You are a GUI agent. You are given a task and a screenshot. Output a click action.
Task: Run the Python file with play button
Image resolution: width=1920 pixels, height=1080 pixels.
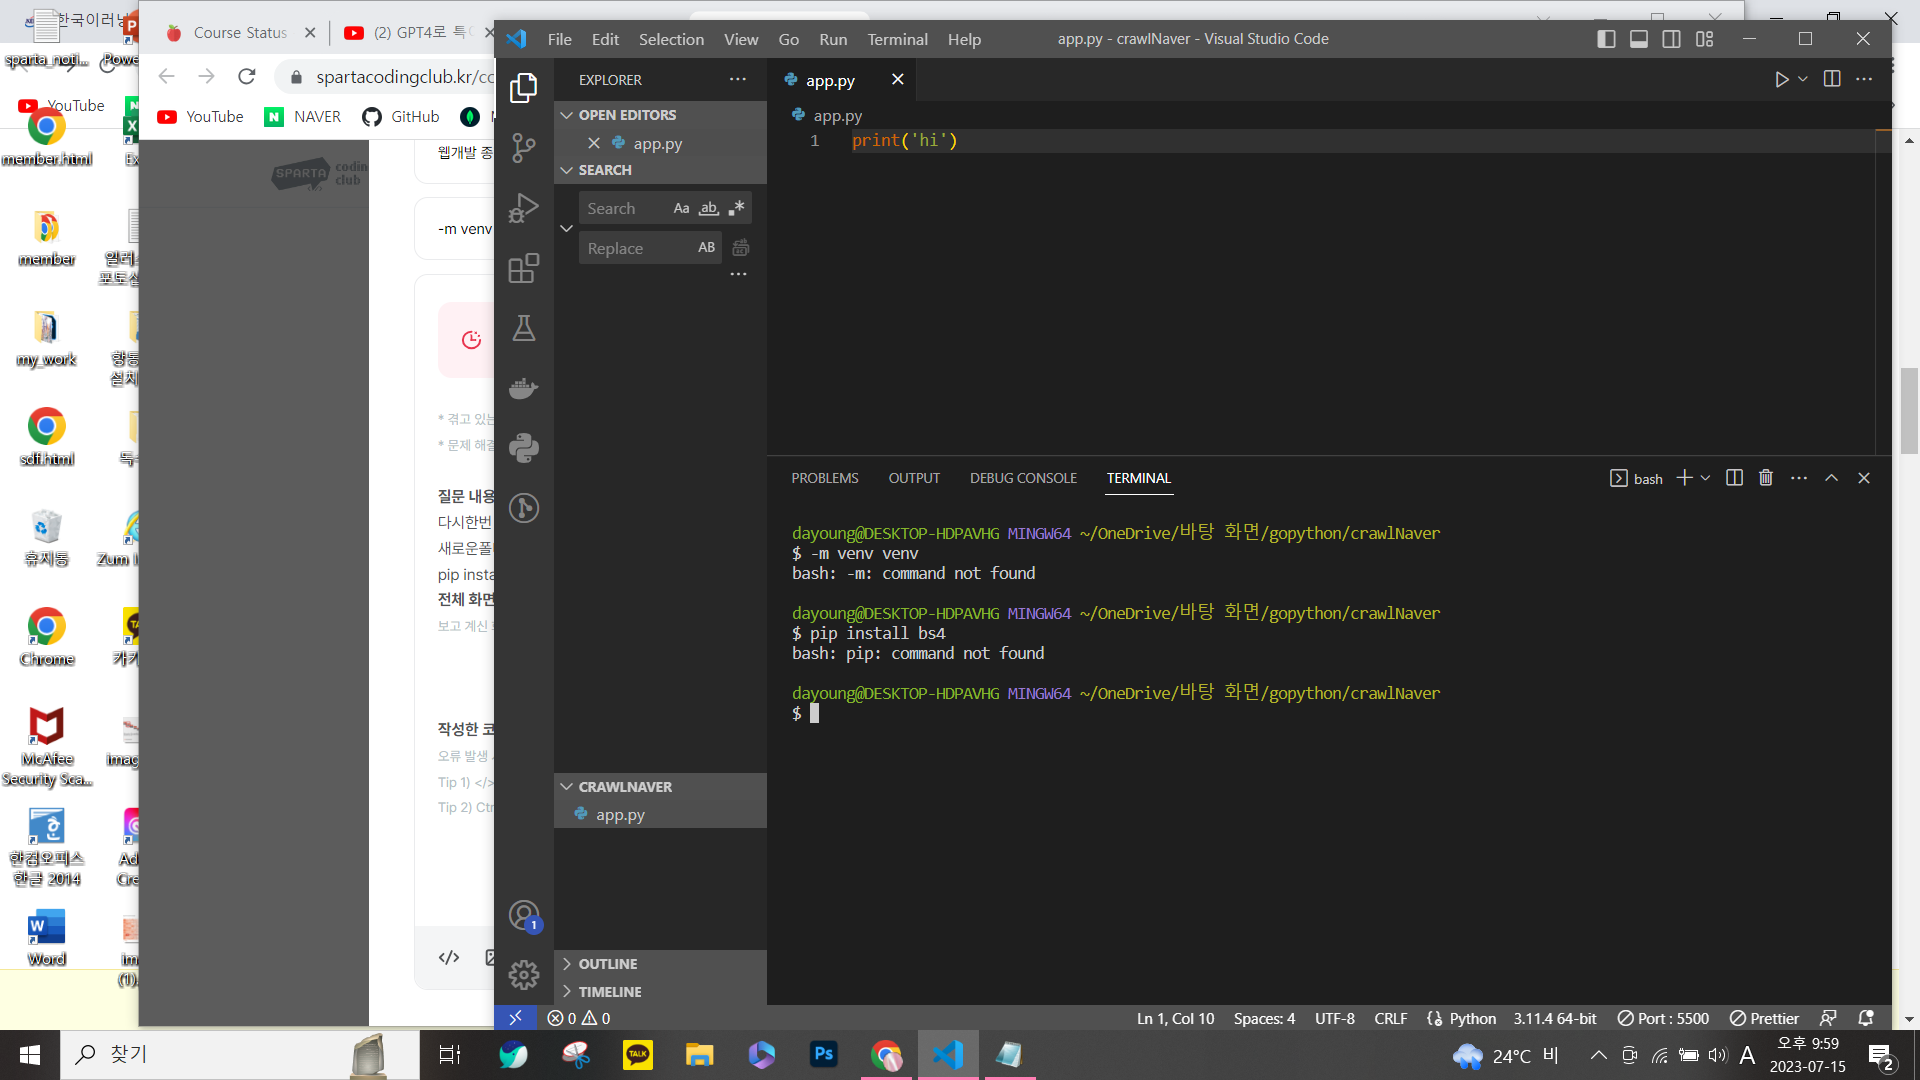[1781, 79]
